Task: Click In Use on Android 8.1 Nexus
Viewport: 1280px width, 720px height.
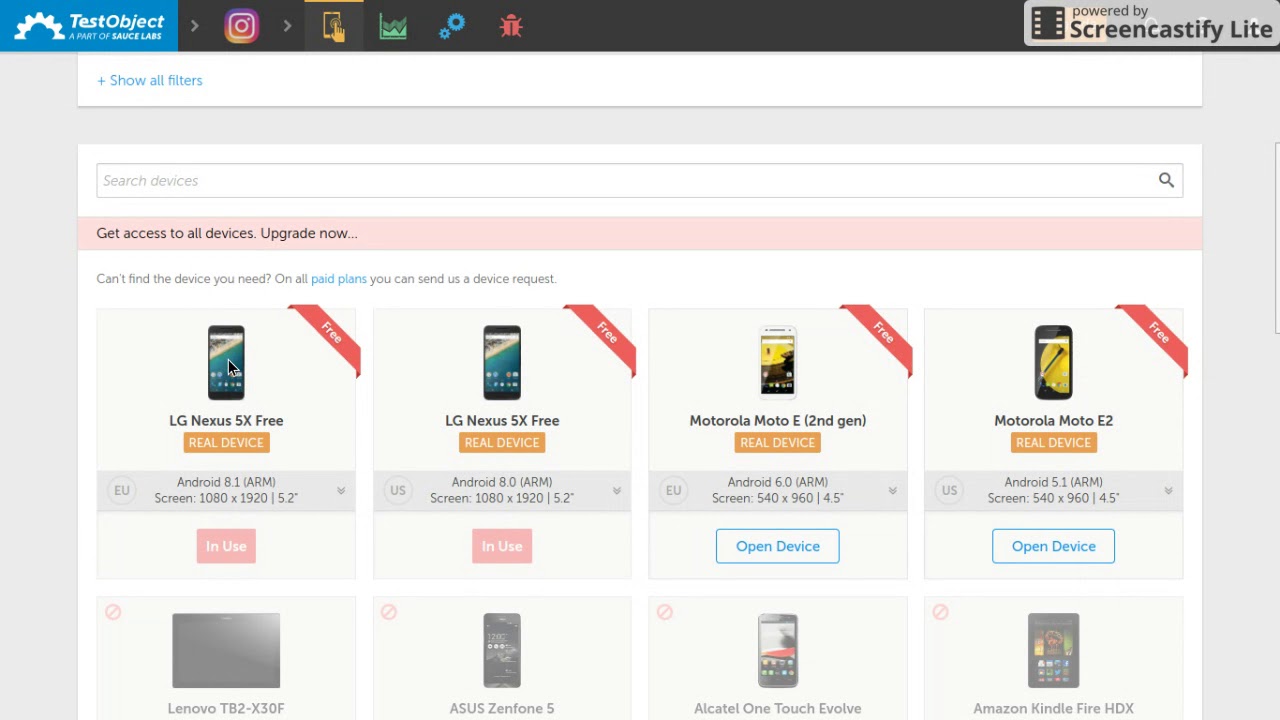Action: coord(226,546)
